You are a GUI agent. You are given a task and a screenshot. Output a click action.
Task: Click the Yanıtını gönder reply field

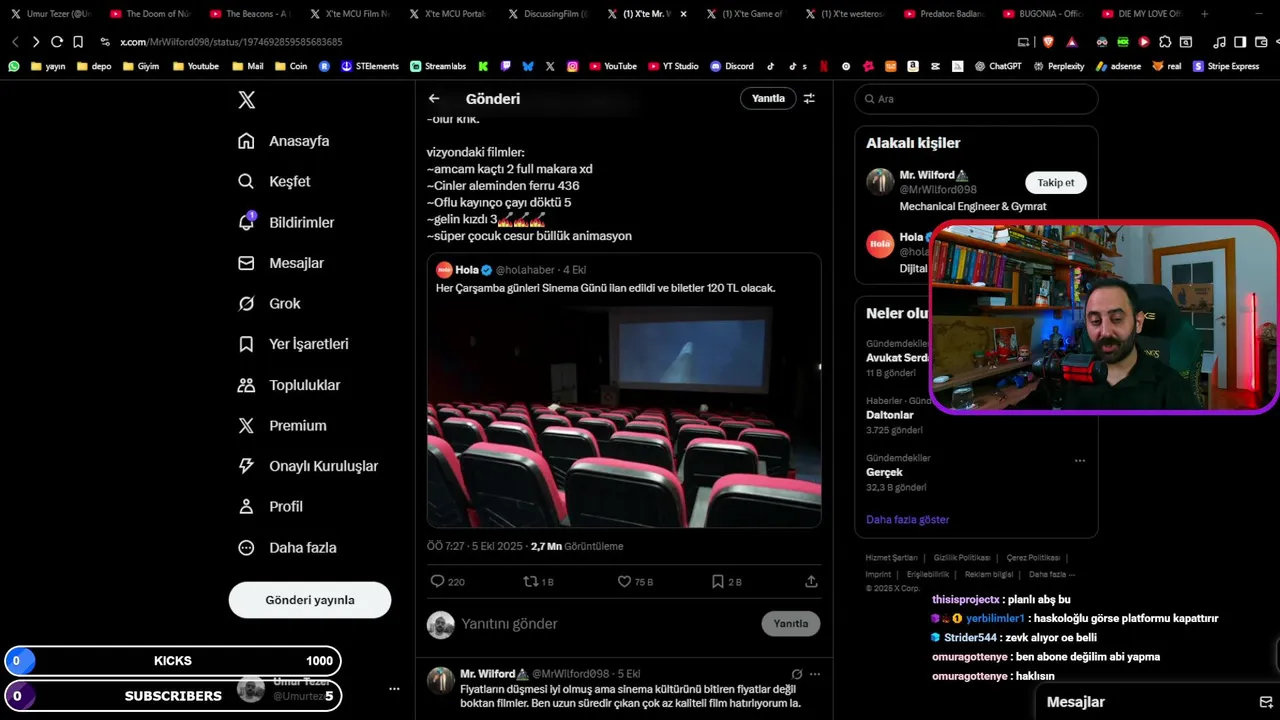click(606, 624)
